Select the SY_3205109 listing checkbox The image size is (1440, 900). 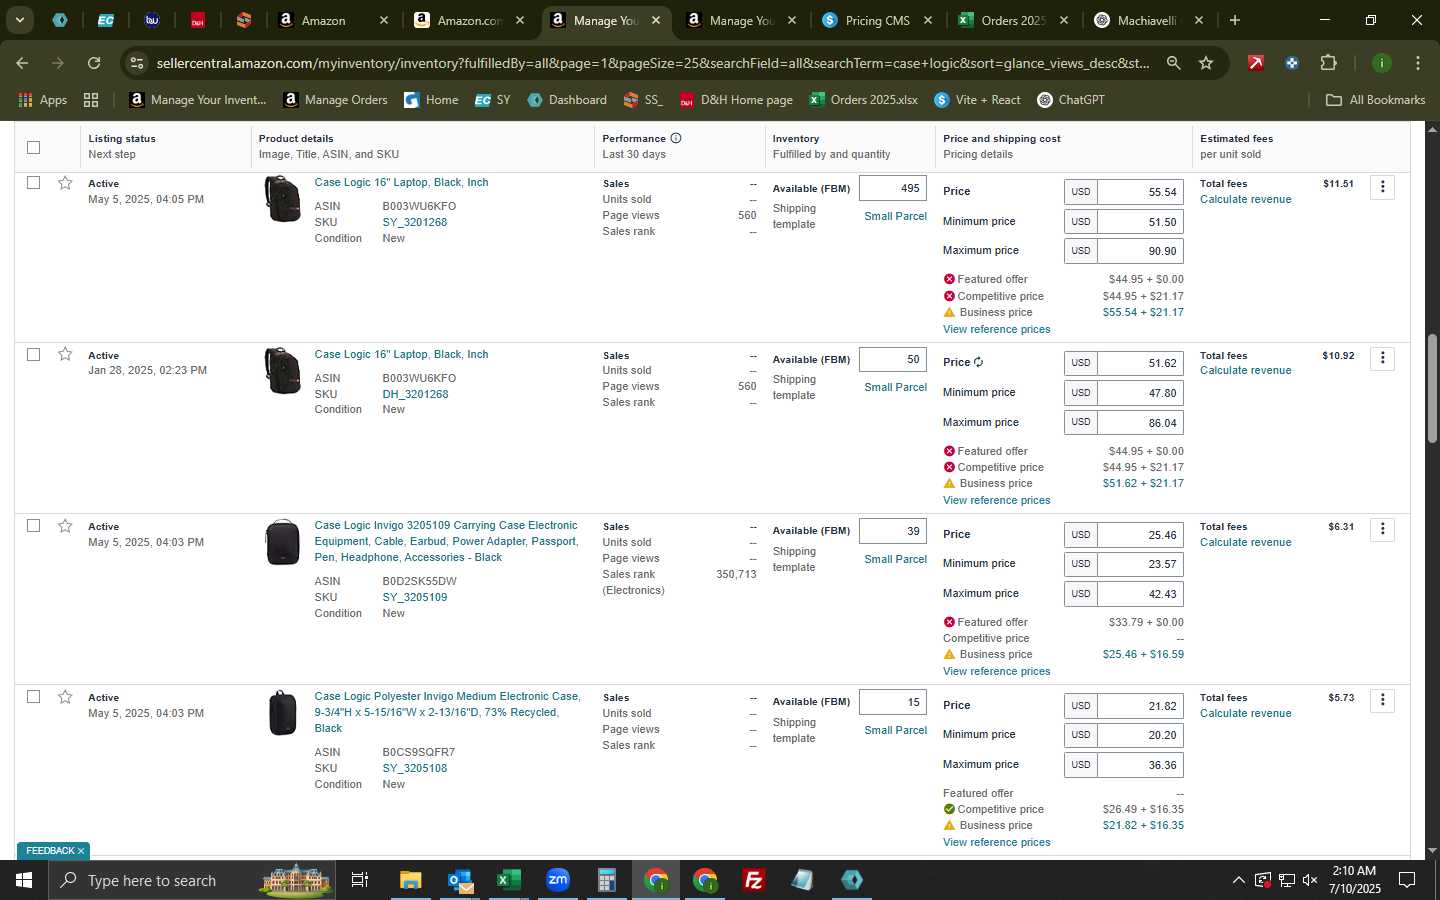pyautogui.click(x=33, y=526)
